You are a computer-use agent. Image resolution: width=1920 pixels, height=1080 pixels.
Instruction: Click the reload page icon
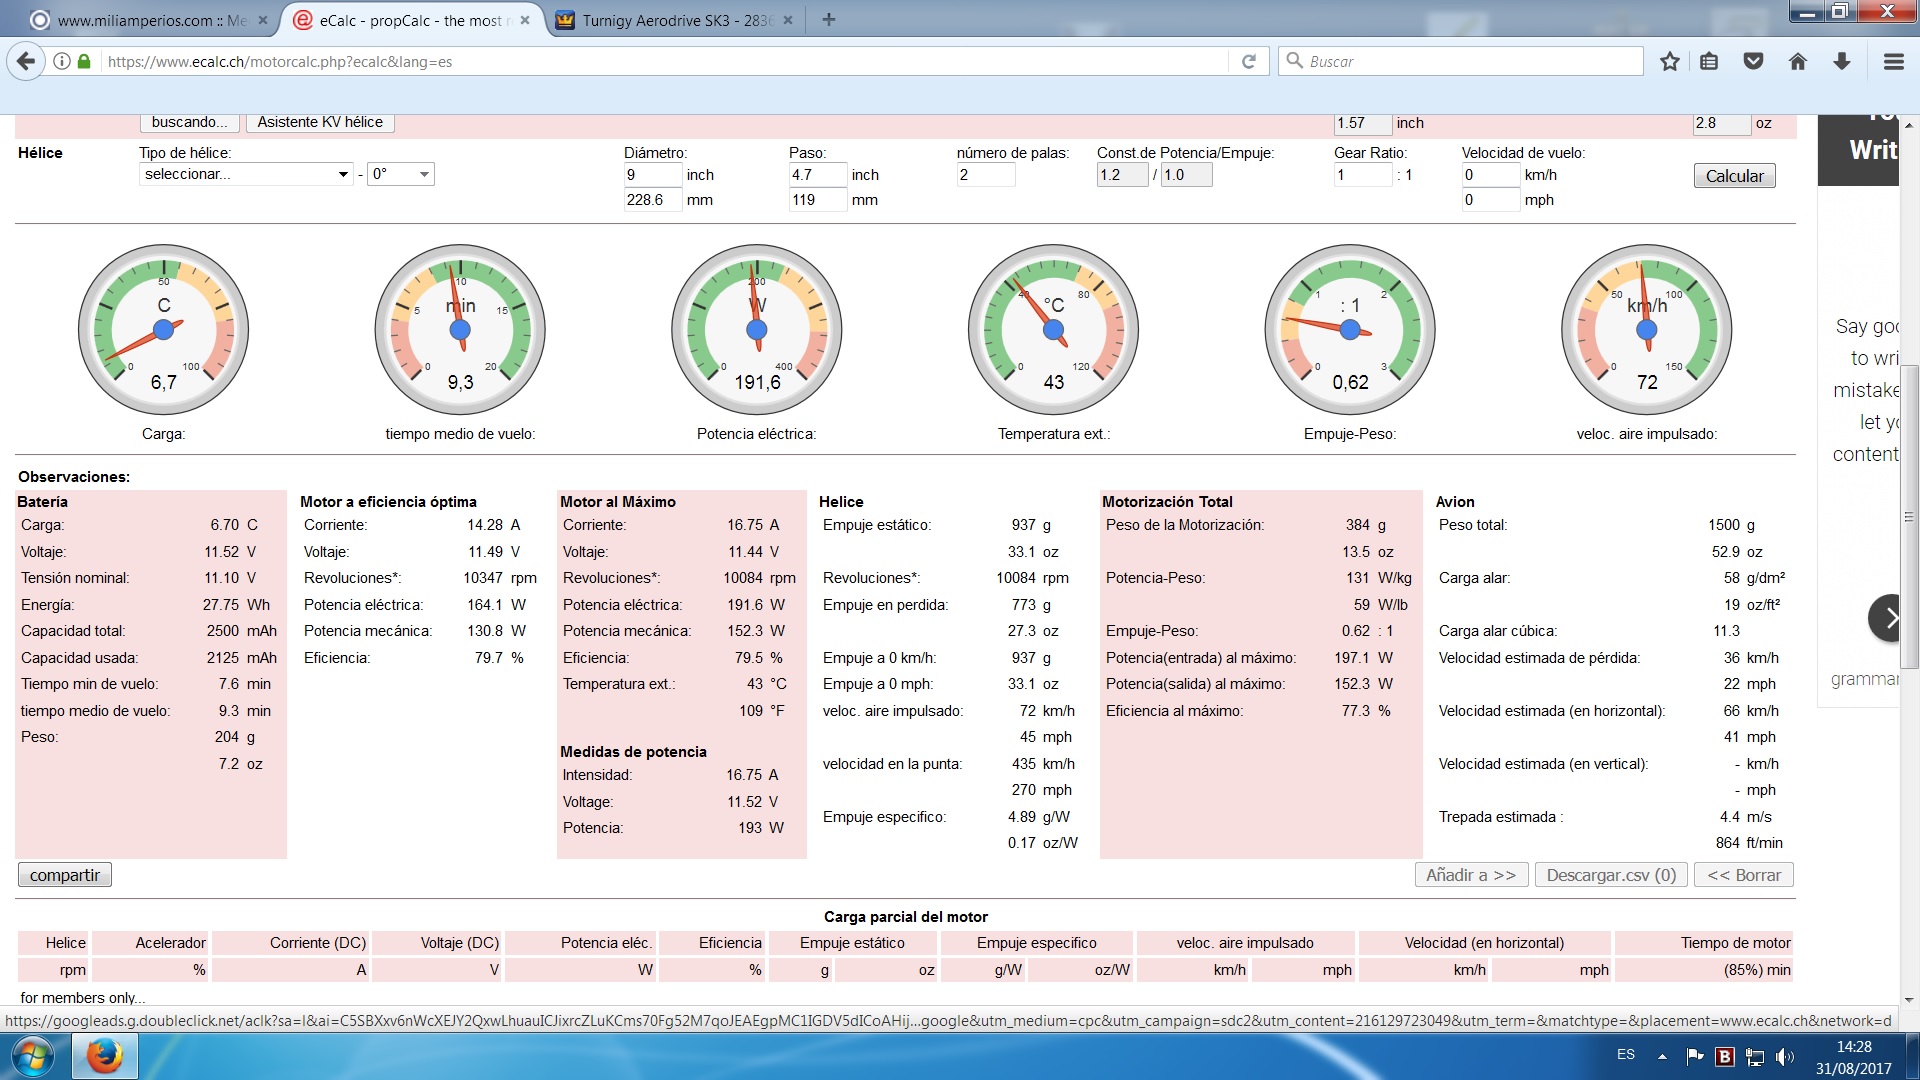pos(1249,62)
